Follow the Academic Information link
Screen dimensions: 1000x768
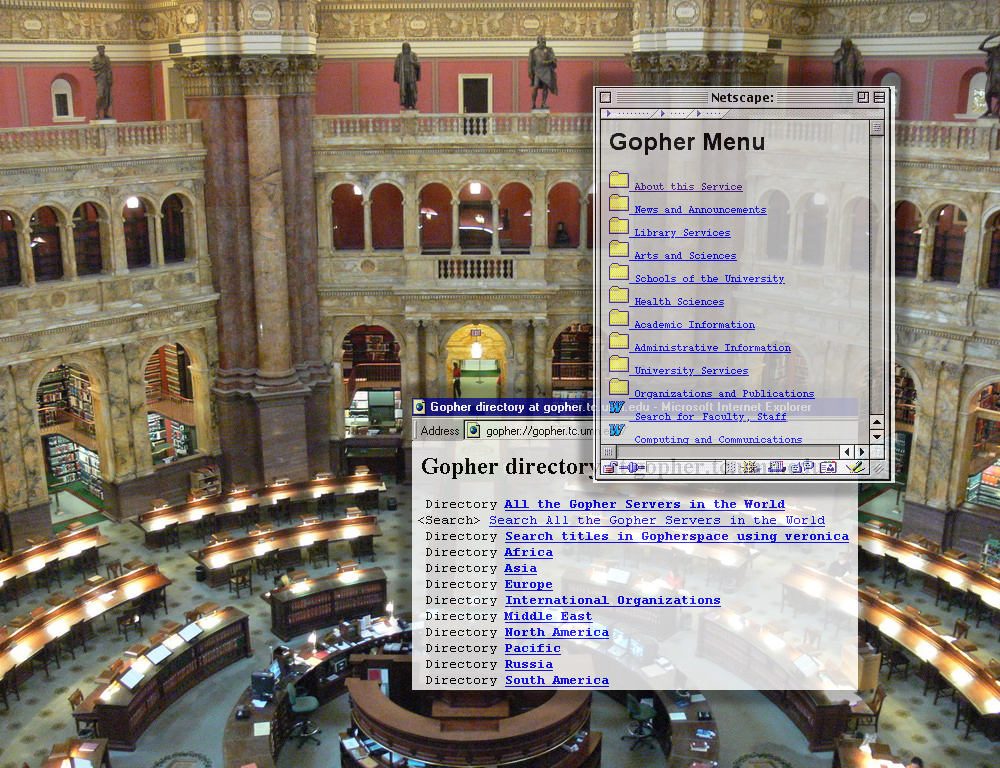[x=694, y=325]
